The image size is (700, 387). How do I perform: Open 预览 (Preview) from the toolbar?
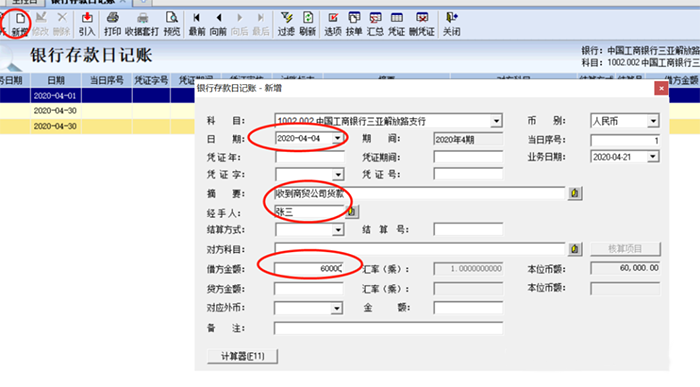(171, 24)
